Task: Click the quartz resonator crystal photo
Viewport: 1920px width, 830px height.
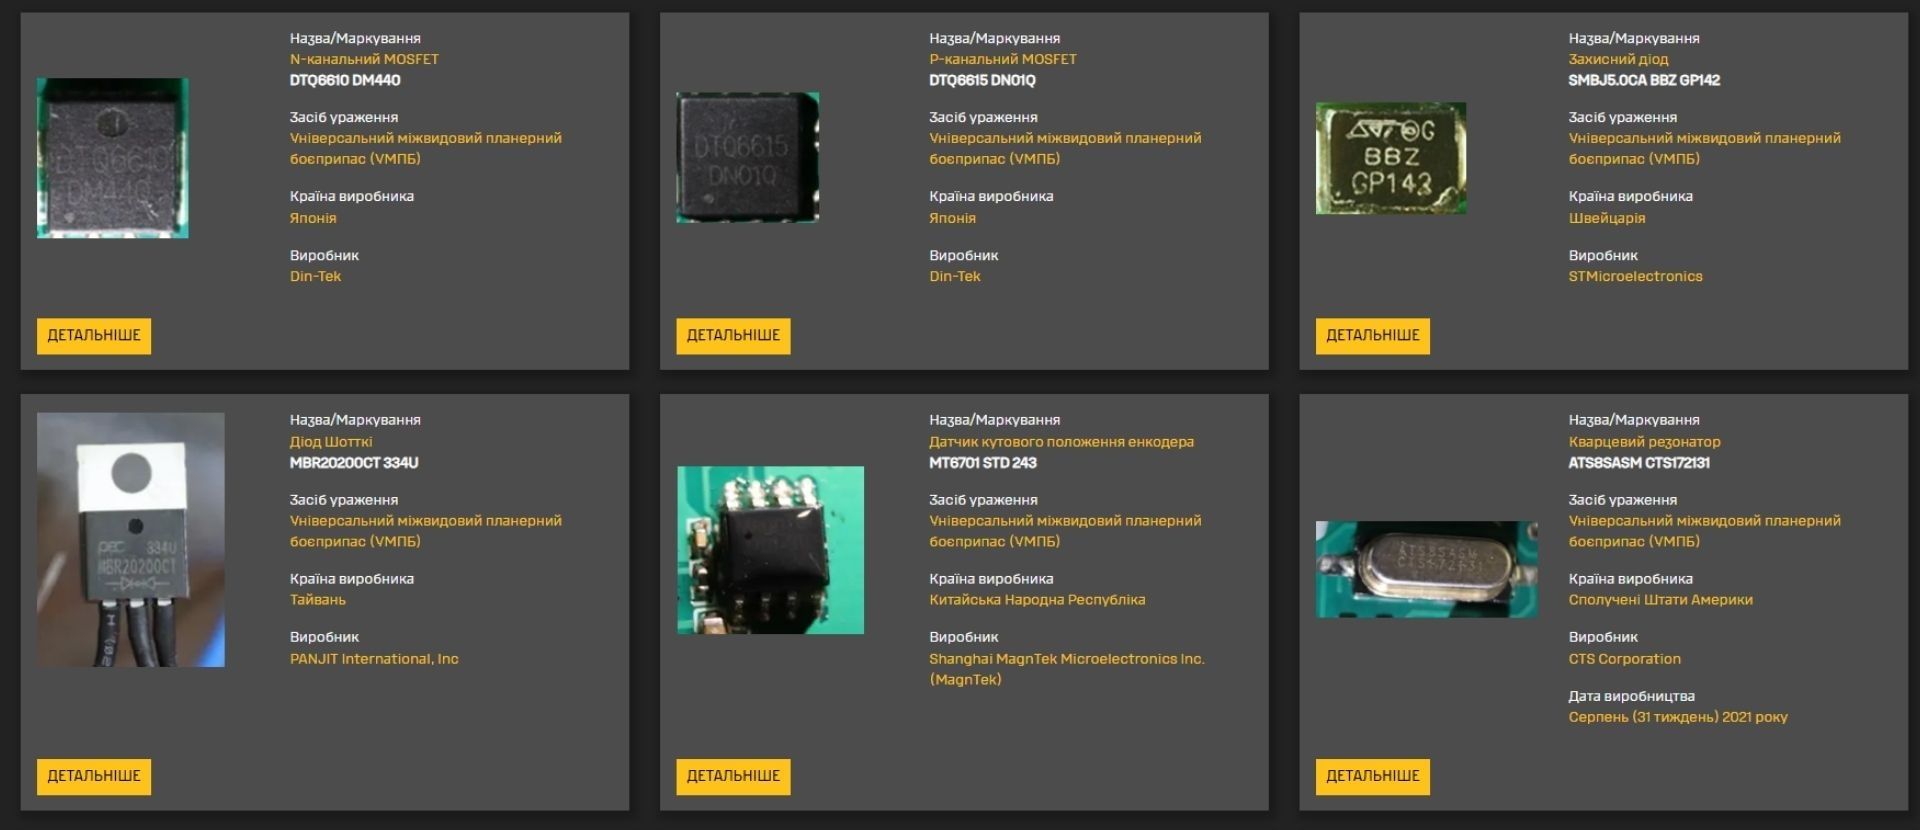Action: [1426, 569]
